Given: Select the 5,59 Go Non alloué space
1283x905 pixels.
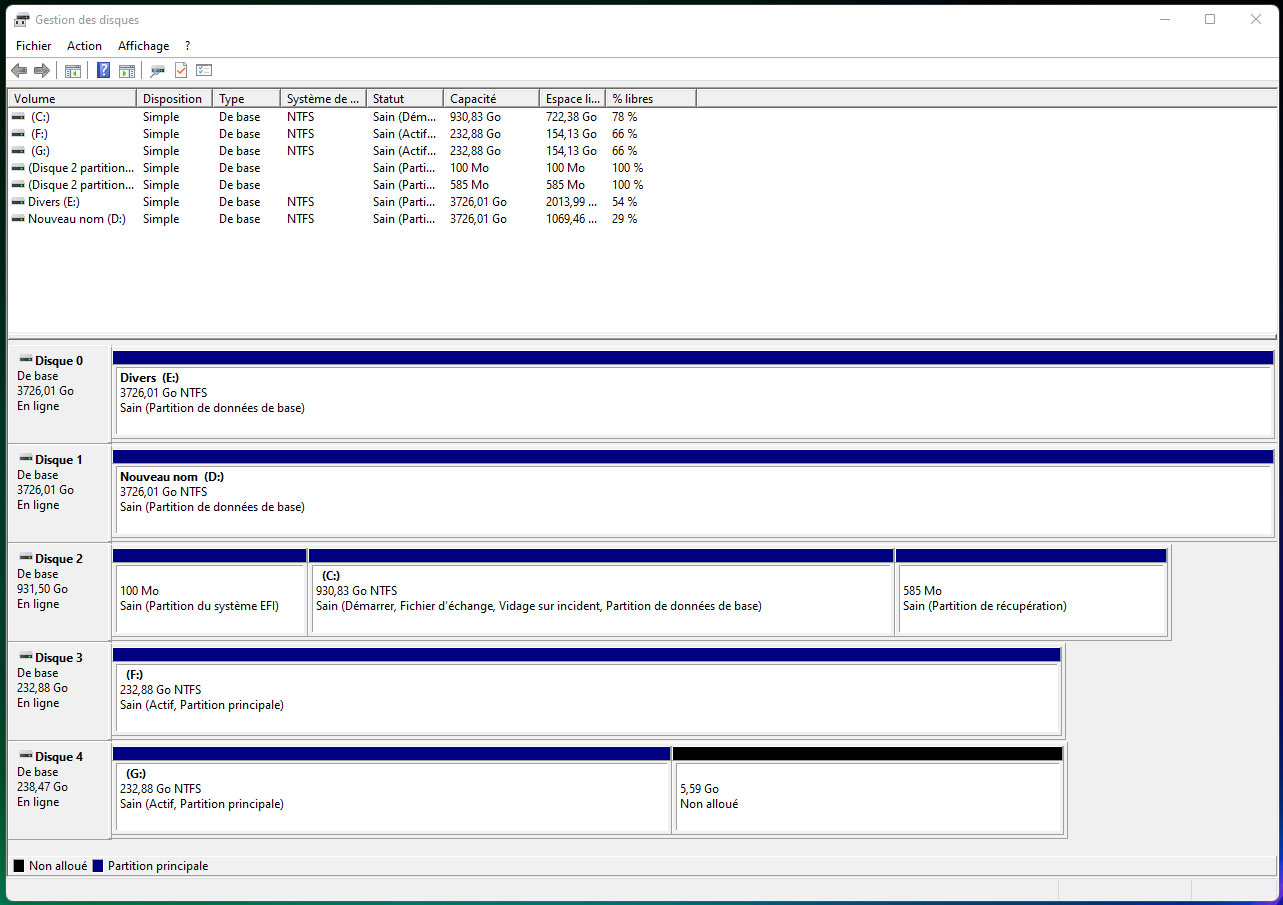Looking at the screenshot, I should pyautogui.click(x=868, y=790).
